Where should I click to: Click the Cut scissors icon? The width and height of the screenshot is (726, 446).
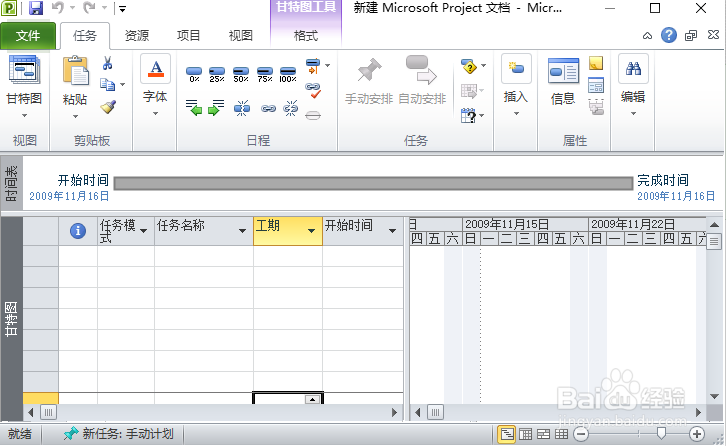[x=107, y=63]
